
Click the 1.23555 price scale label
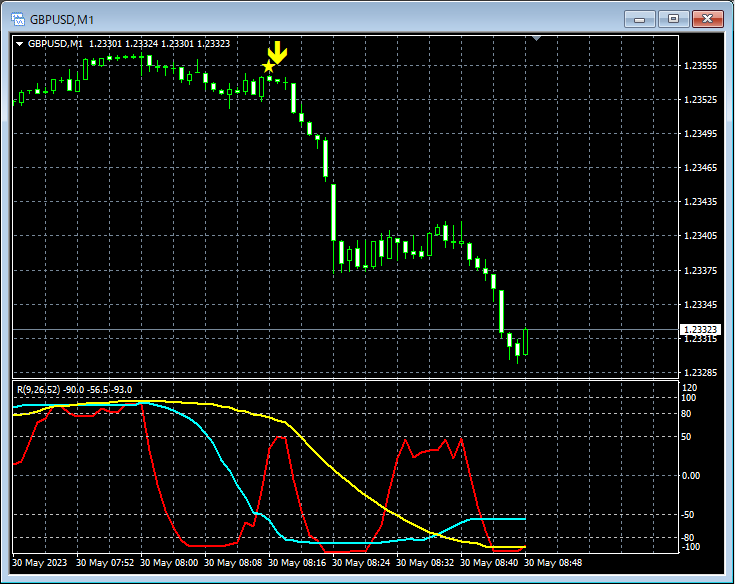click(700, 66)
